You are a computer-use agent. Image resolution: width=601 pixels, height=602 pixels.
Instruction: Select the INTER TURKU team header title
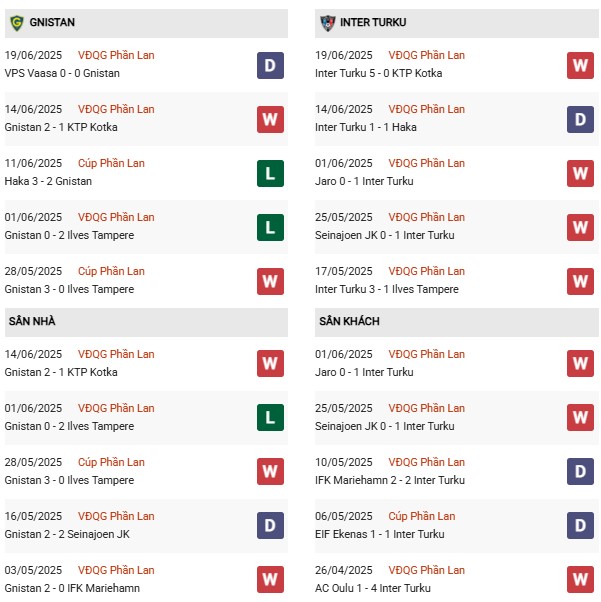point(373,23)
